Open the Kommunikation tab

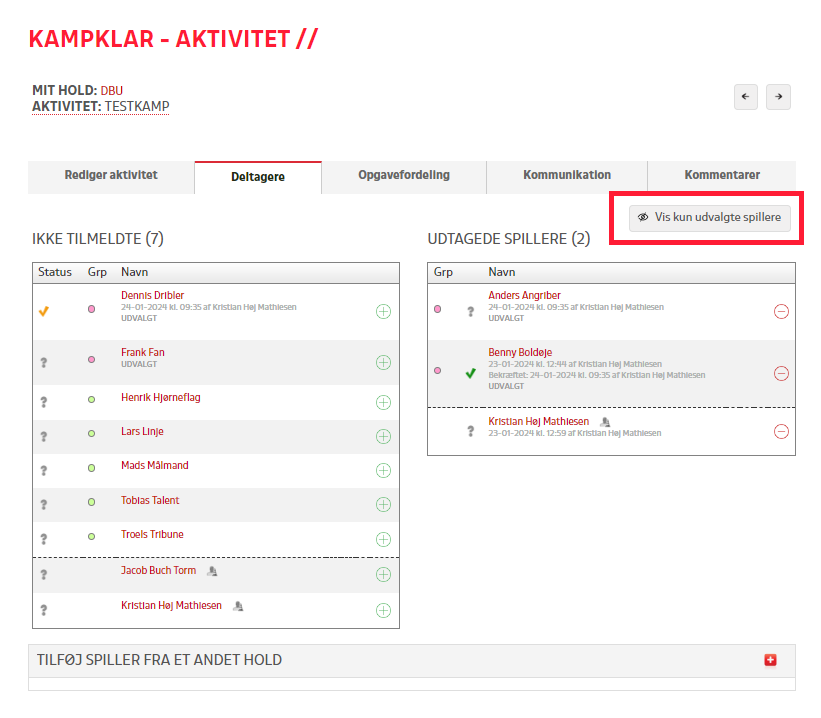pyautogui.click(x=566, y=176)
